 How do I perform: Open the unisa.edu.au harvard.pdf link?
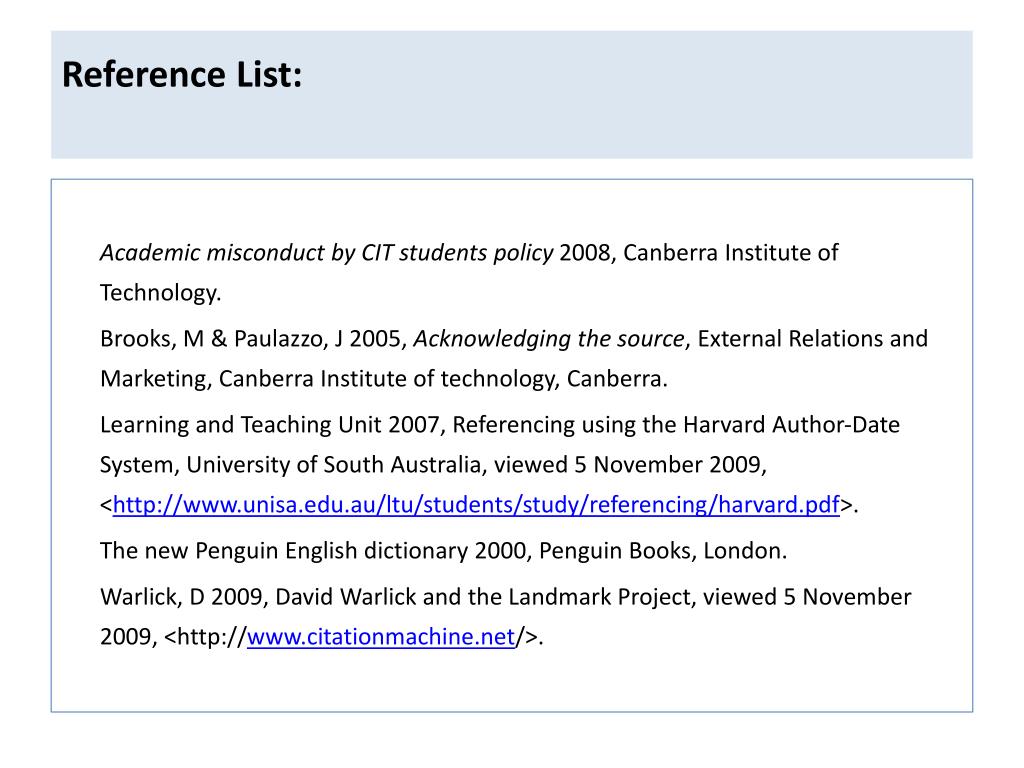click(x=476, y=504)
